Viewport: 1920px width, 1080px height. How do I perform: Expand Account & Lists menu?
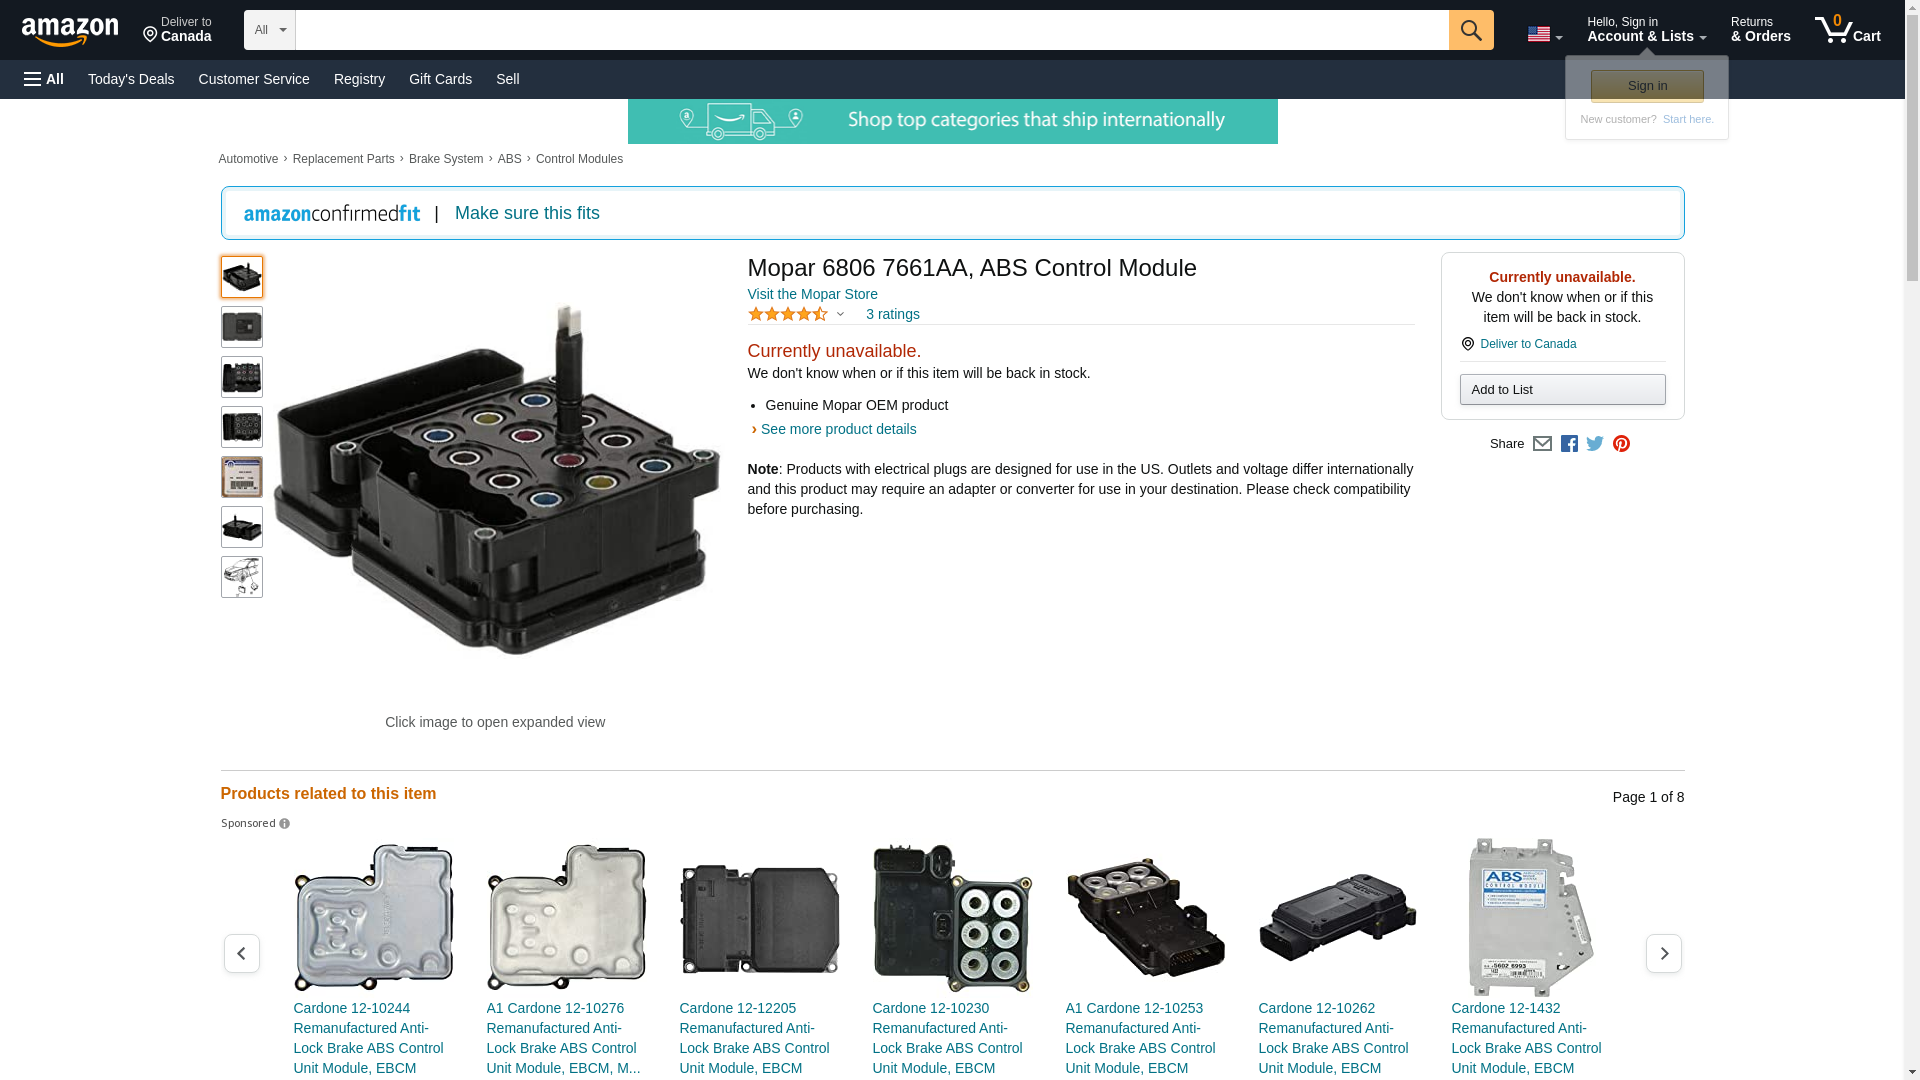(x=1646, y=30)
